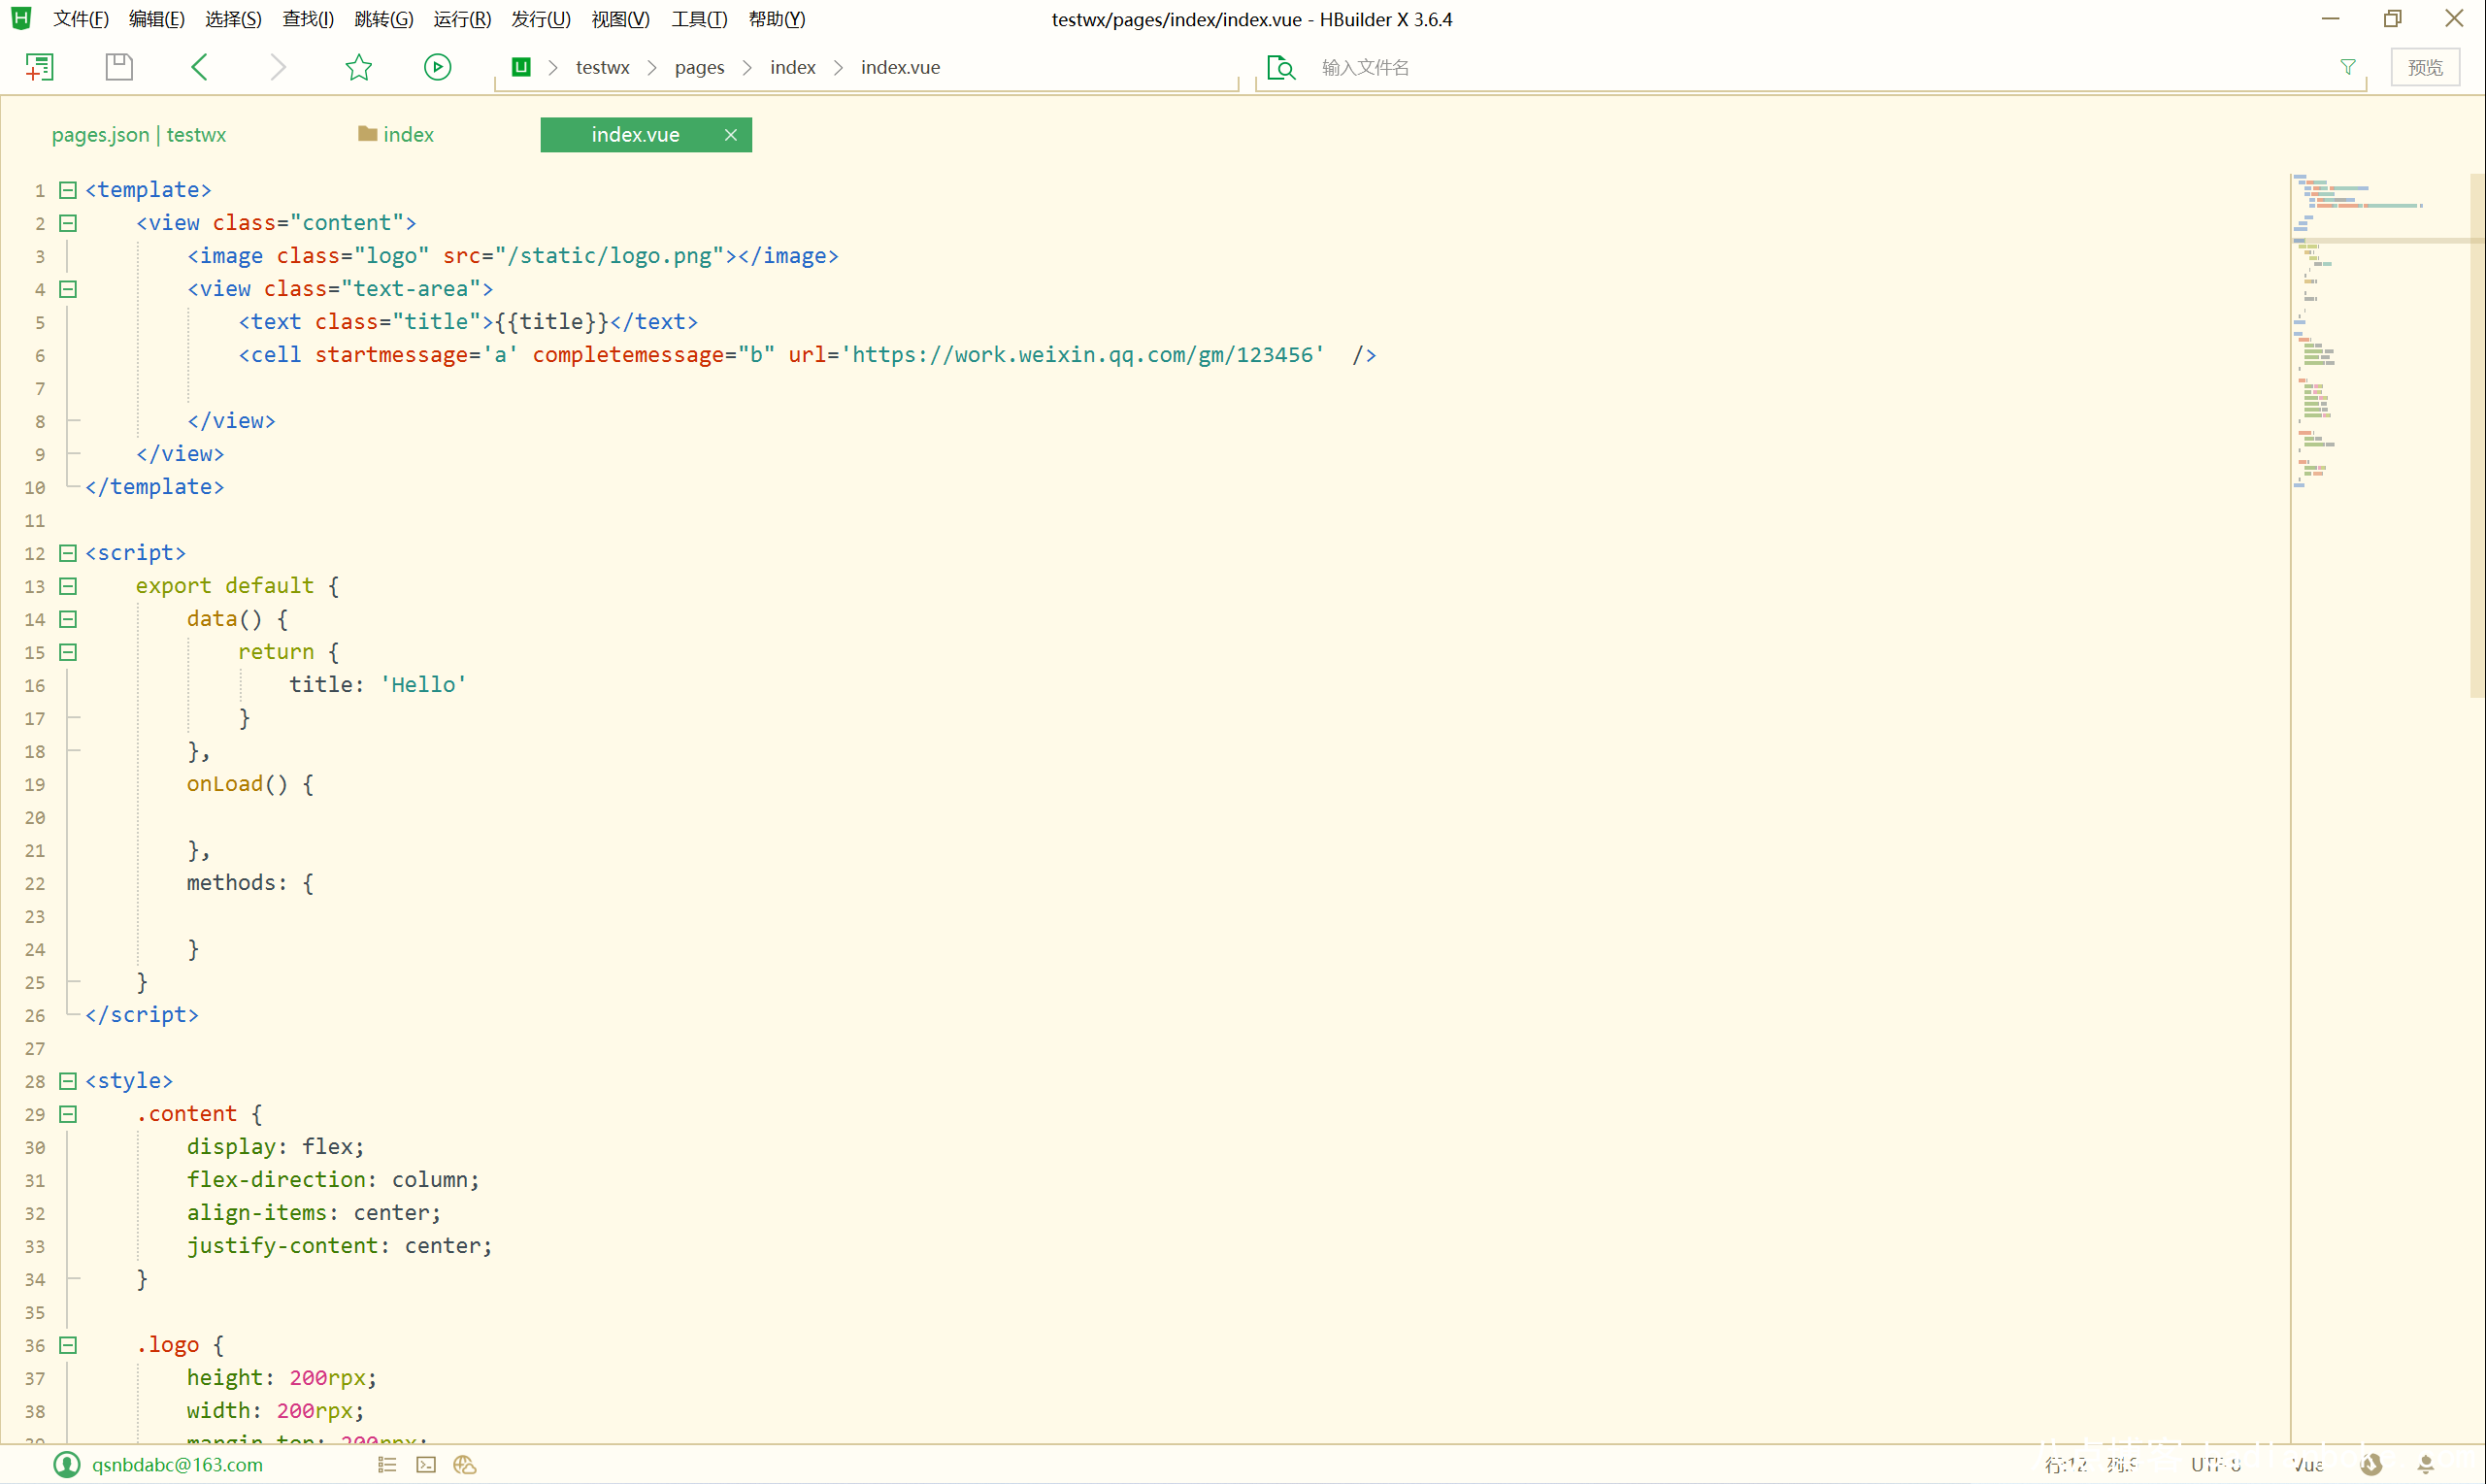Collapse the template block at line 1

68,190
